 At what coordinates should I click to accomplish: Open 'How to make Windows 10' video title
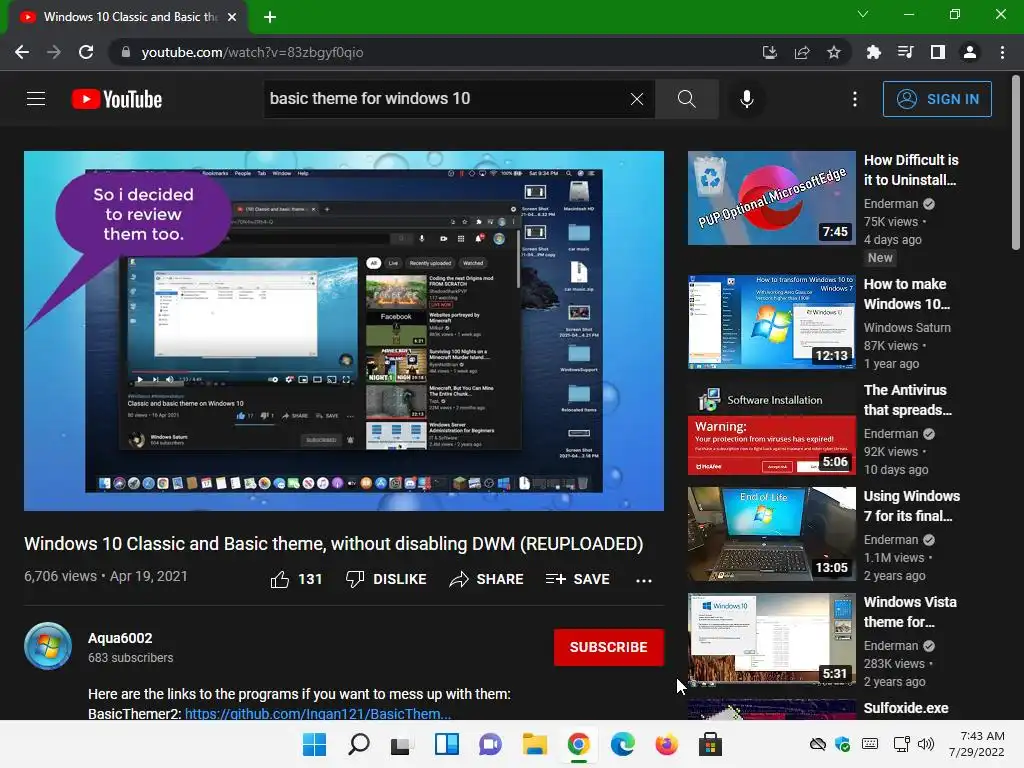tap(906, 294)
